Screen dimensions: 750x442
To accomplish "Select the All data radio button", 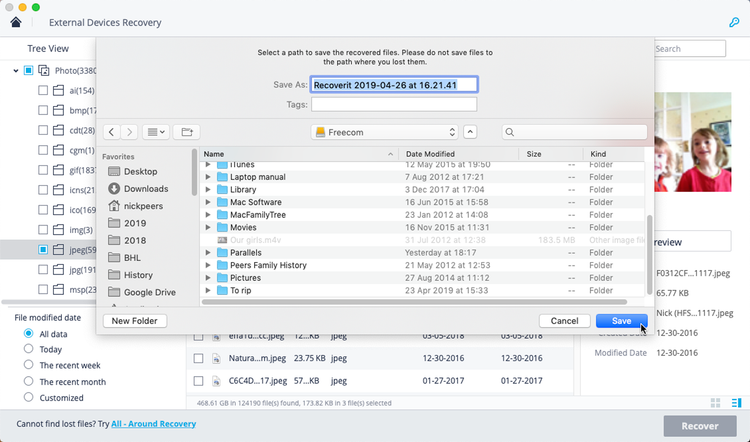I will [x=29, y=333].
